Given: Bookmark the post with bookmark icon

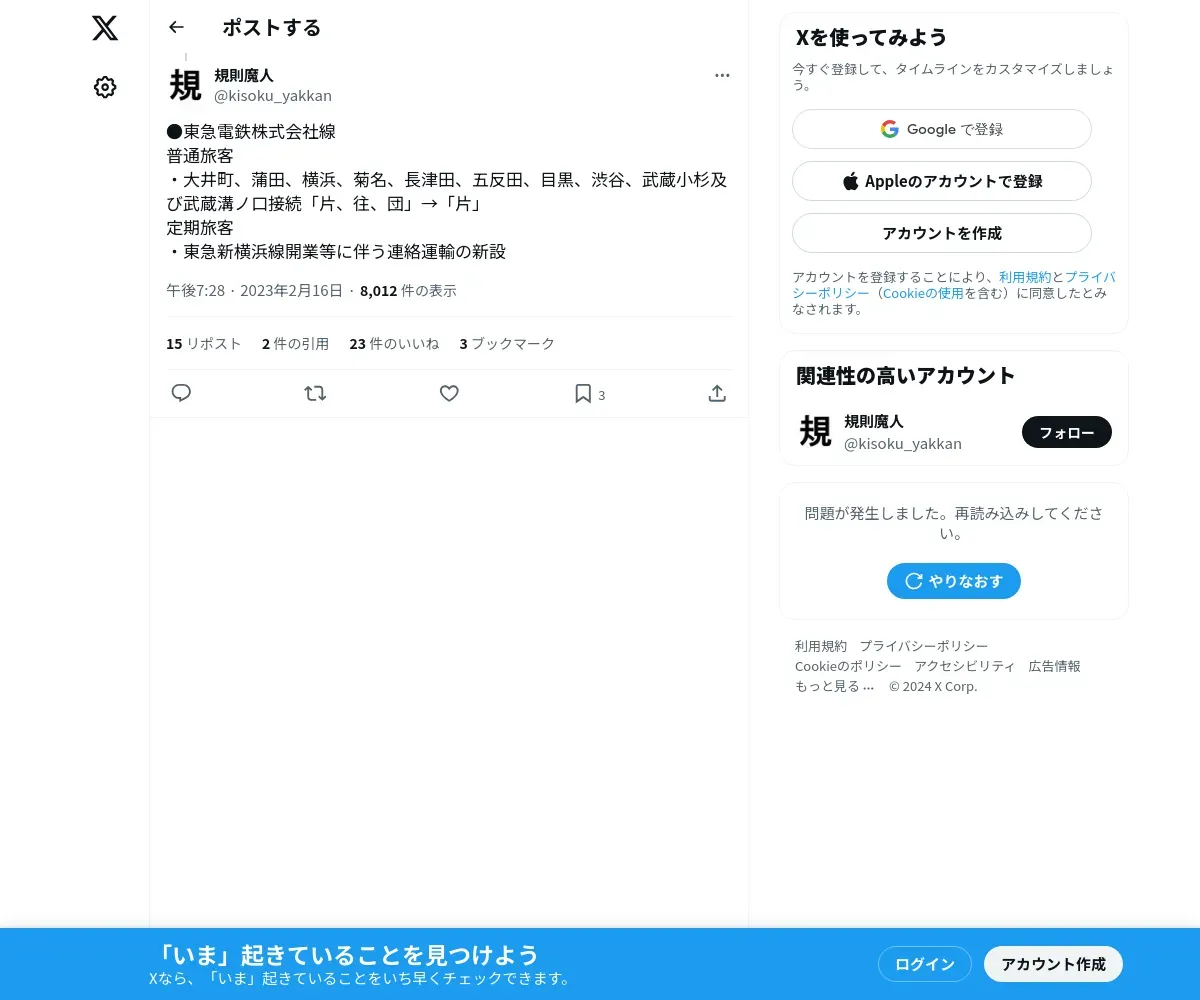Looking at the screenshot, I should (583, 393).
